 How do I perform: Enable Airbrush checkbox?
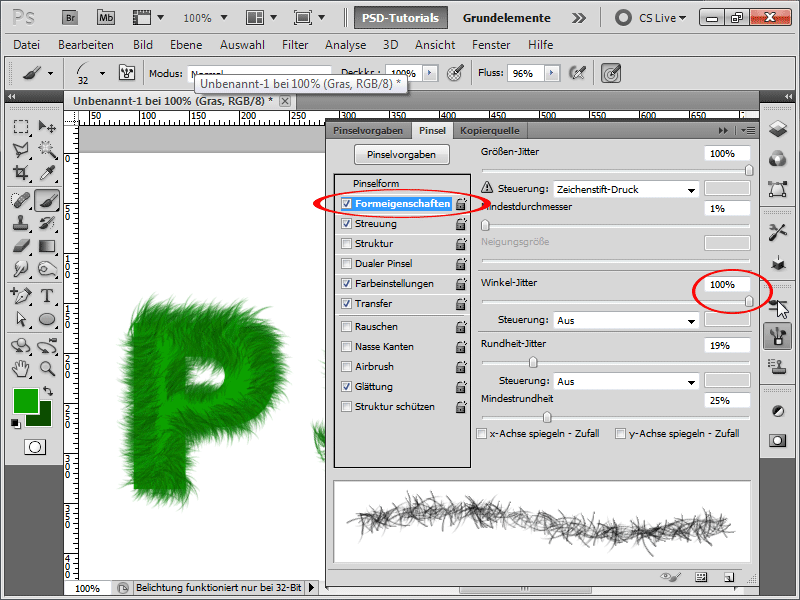coord(346,366)
